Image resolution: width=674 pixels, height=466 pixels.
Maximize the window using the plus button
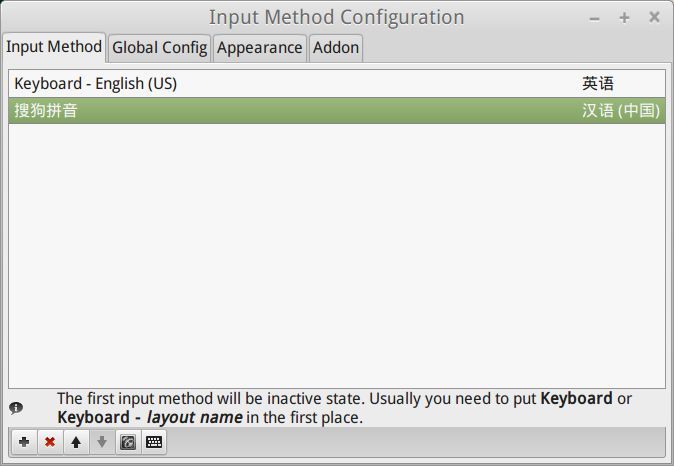pyautogui.click(x=625, y=17)
